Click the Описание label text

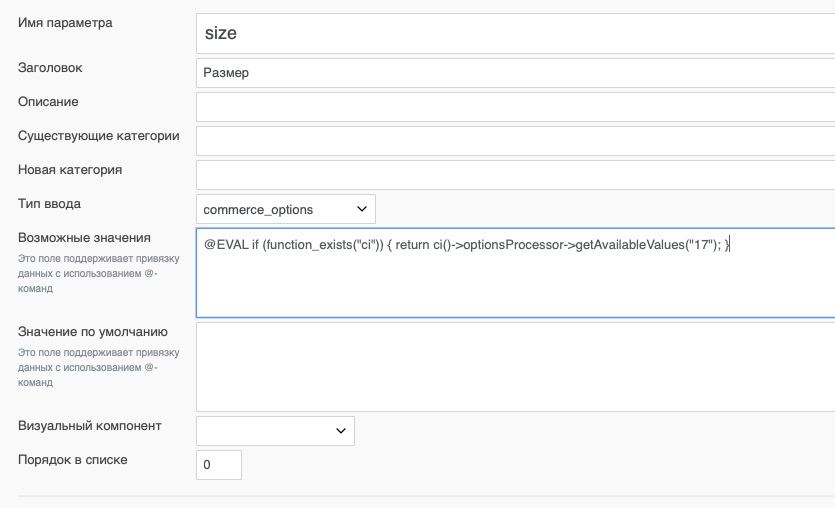(x=48, y=102)
